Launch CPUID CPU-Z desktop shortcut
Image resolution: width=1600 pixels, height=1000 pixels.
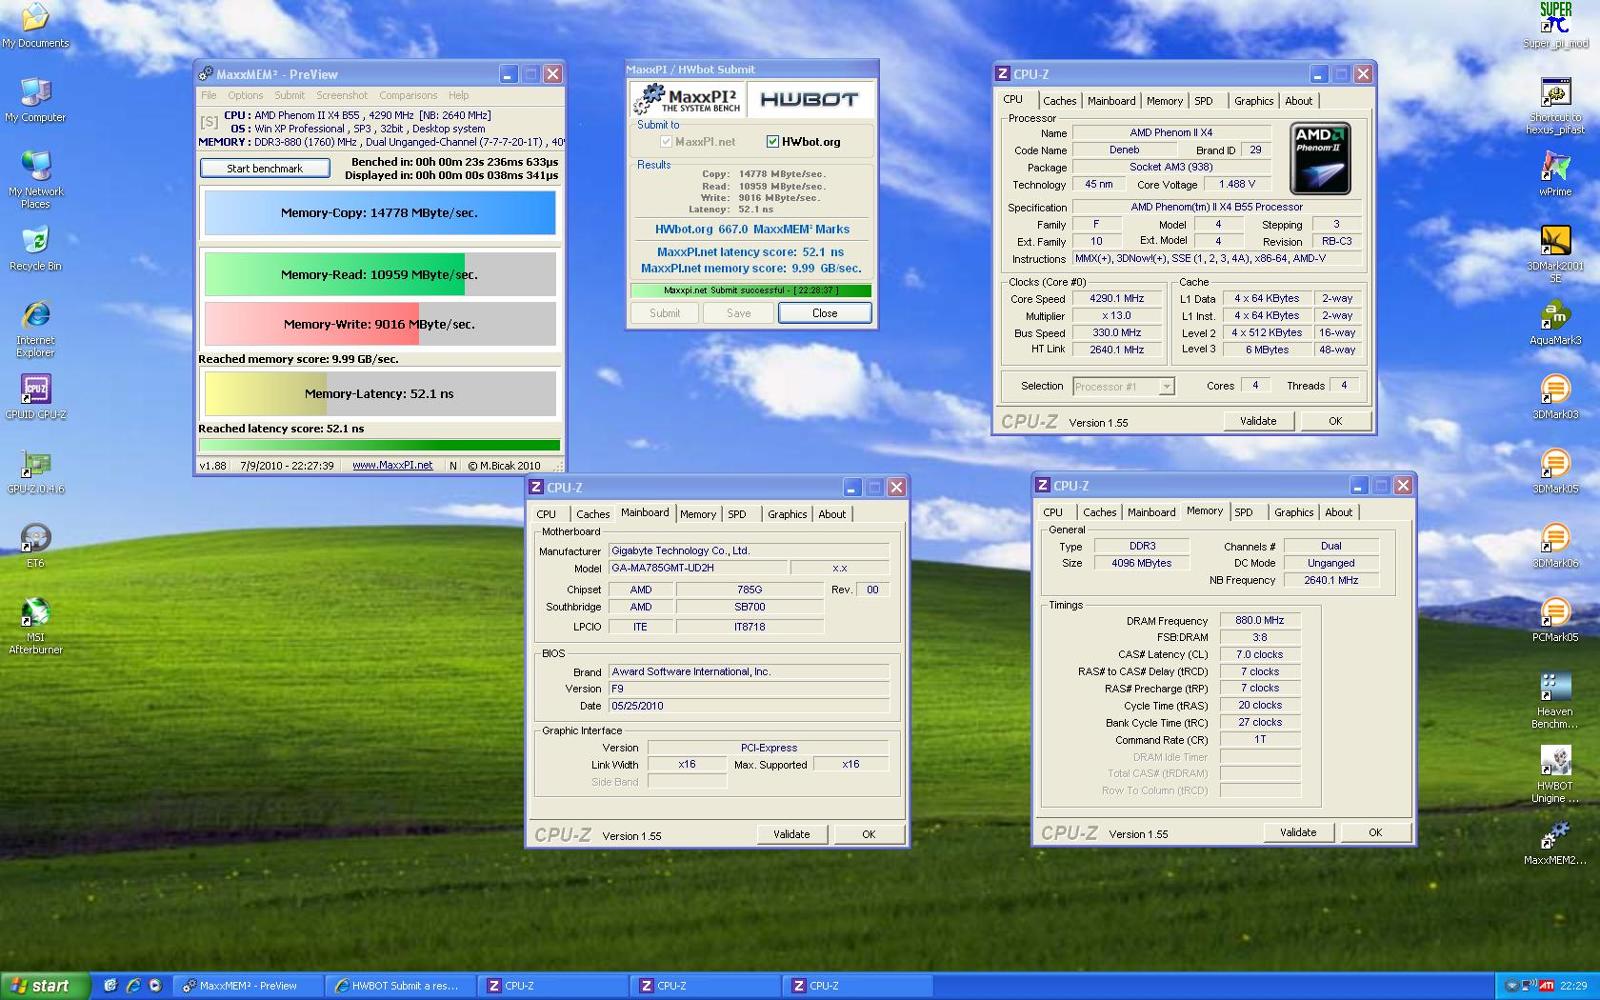click(x=35, y=396)
